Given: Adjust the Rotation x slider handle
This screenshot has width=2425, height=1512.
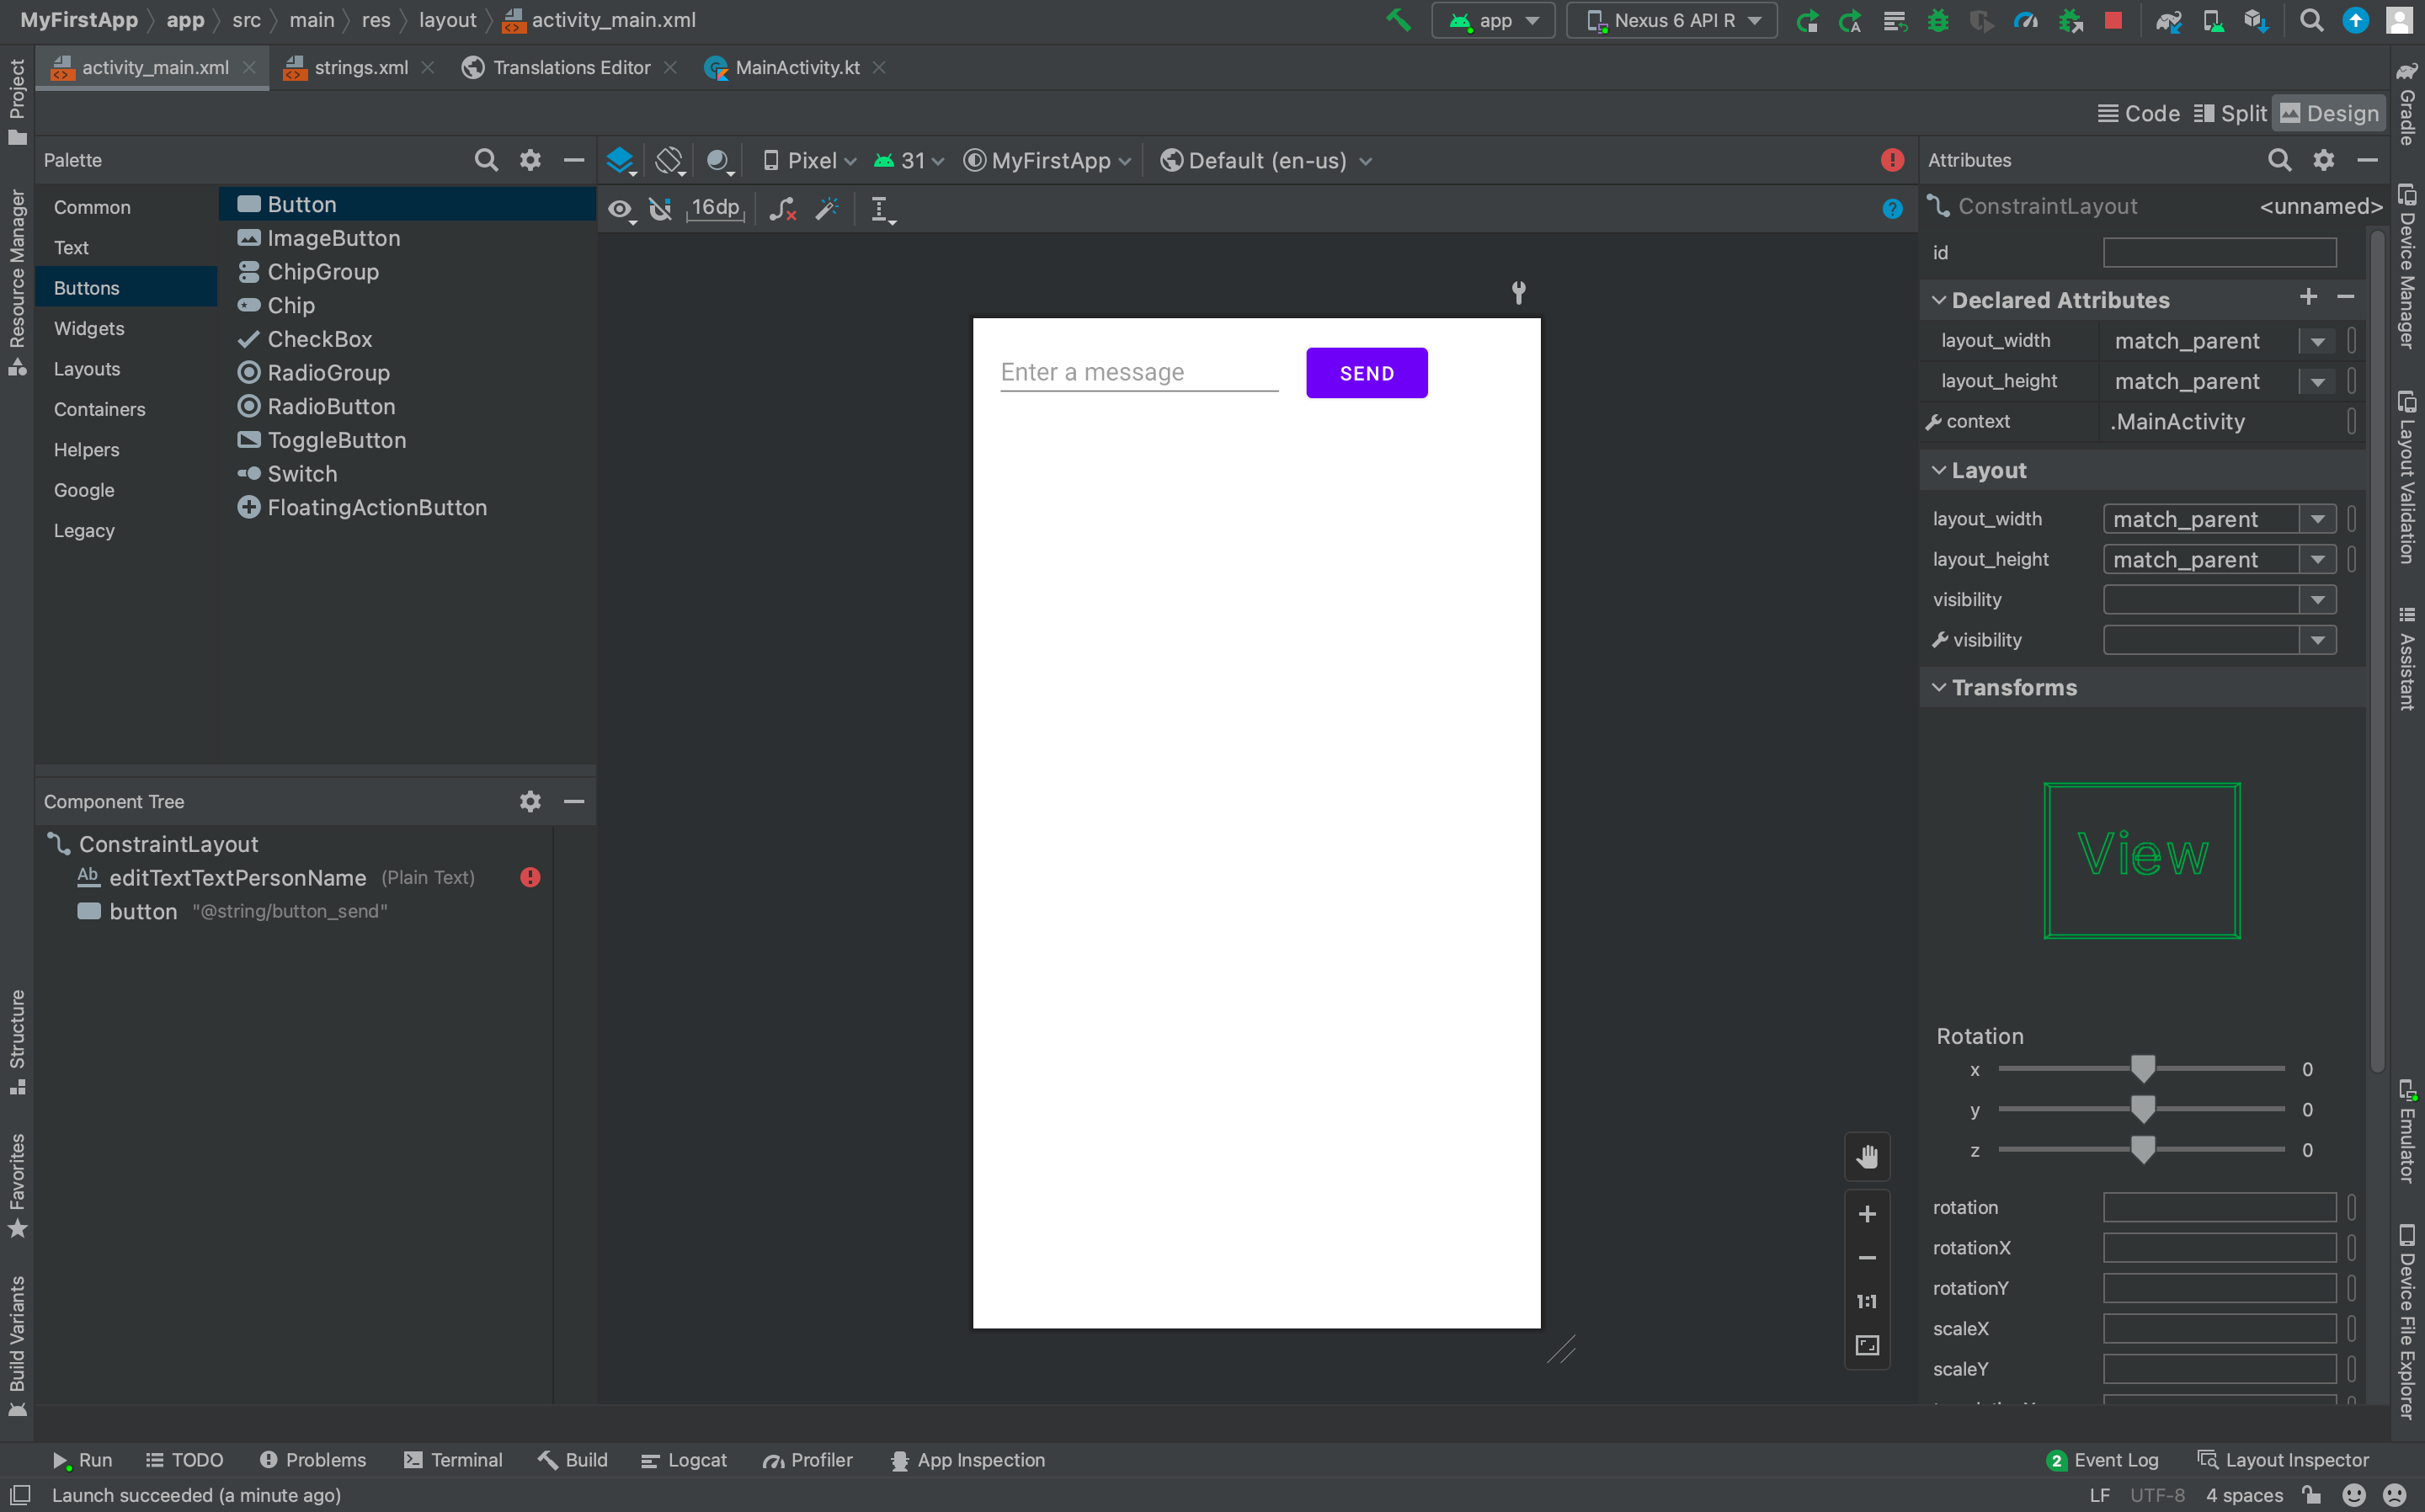Looking at the screenshot, I should pos(2142,1069).
